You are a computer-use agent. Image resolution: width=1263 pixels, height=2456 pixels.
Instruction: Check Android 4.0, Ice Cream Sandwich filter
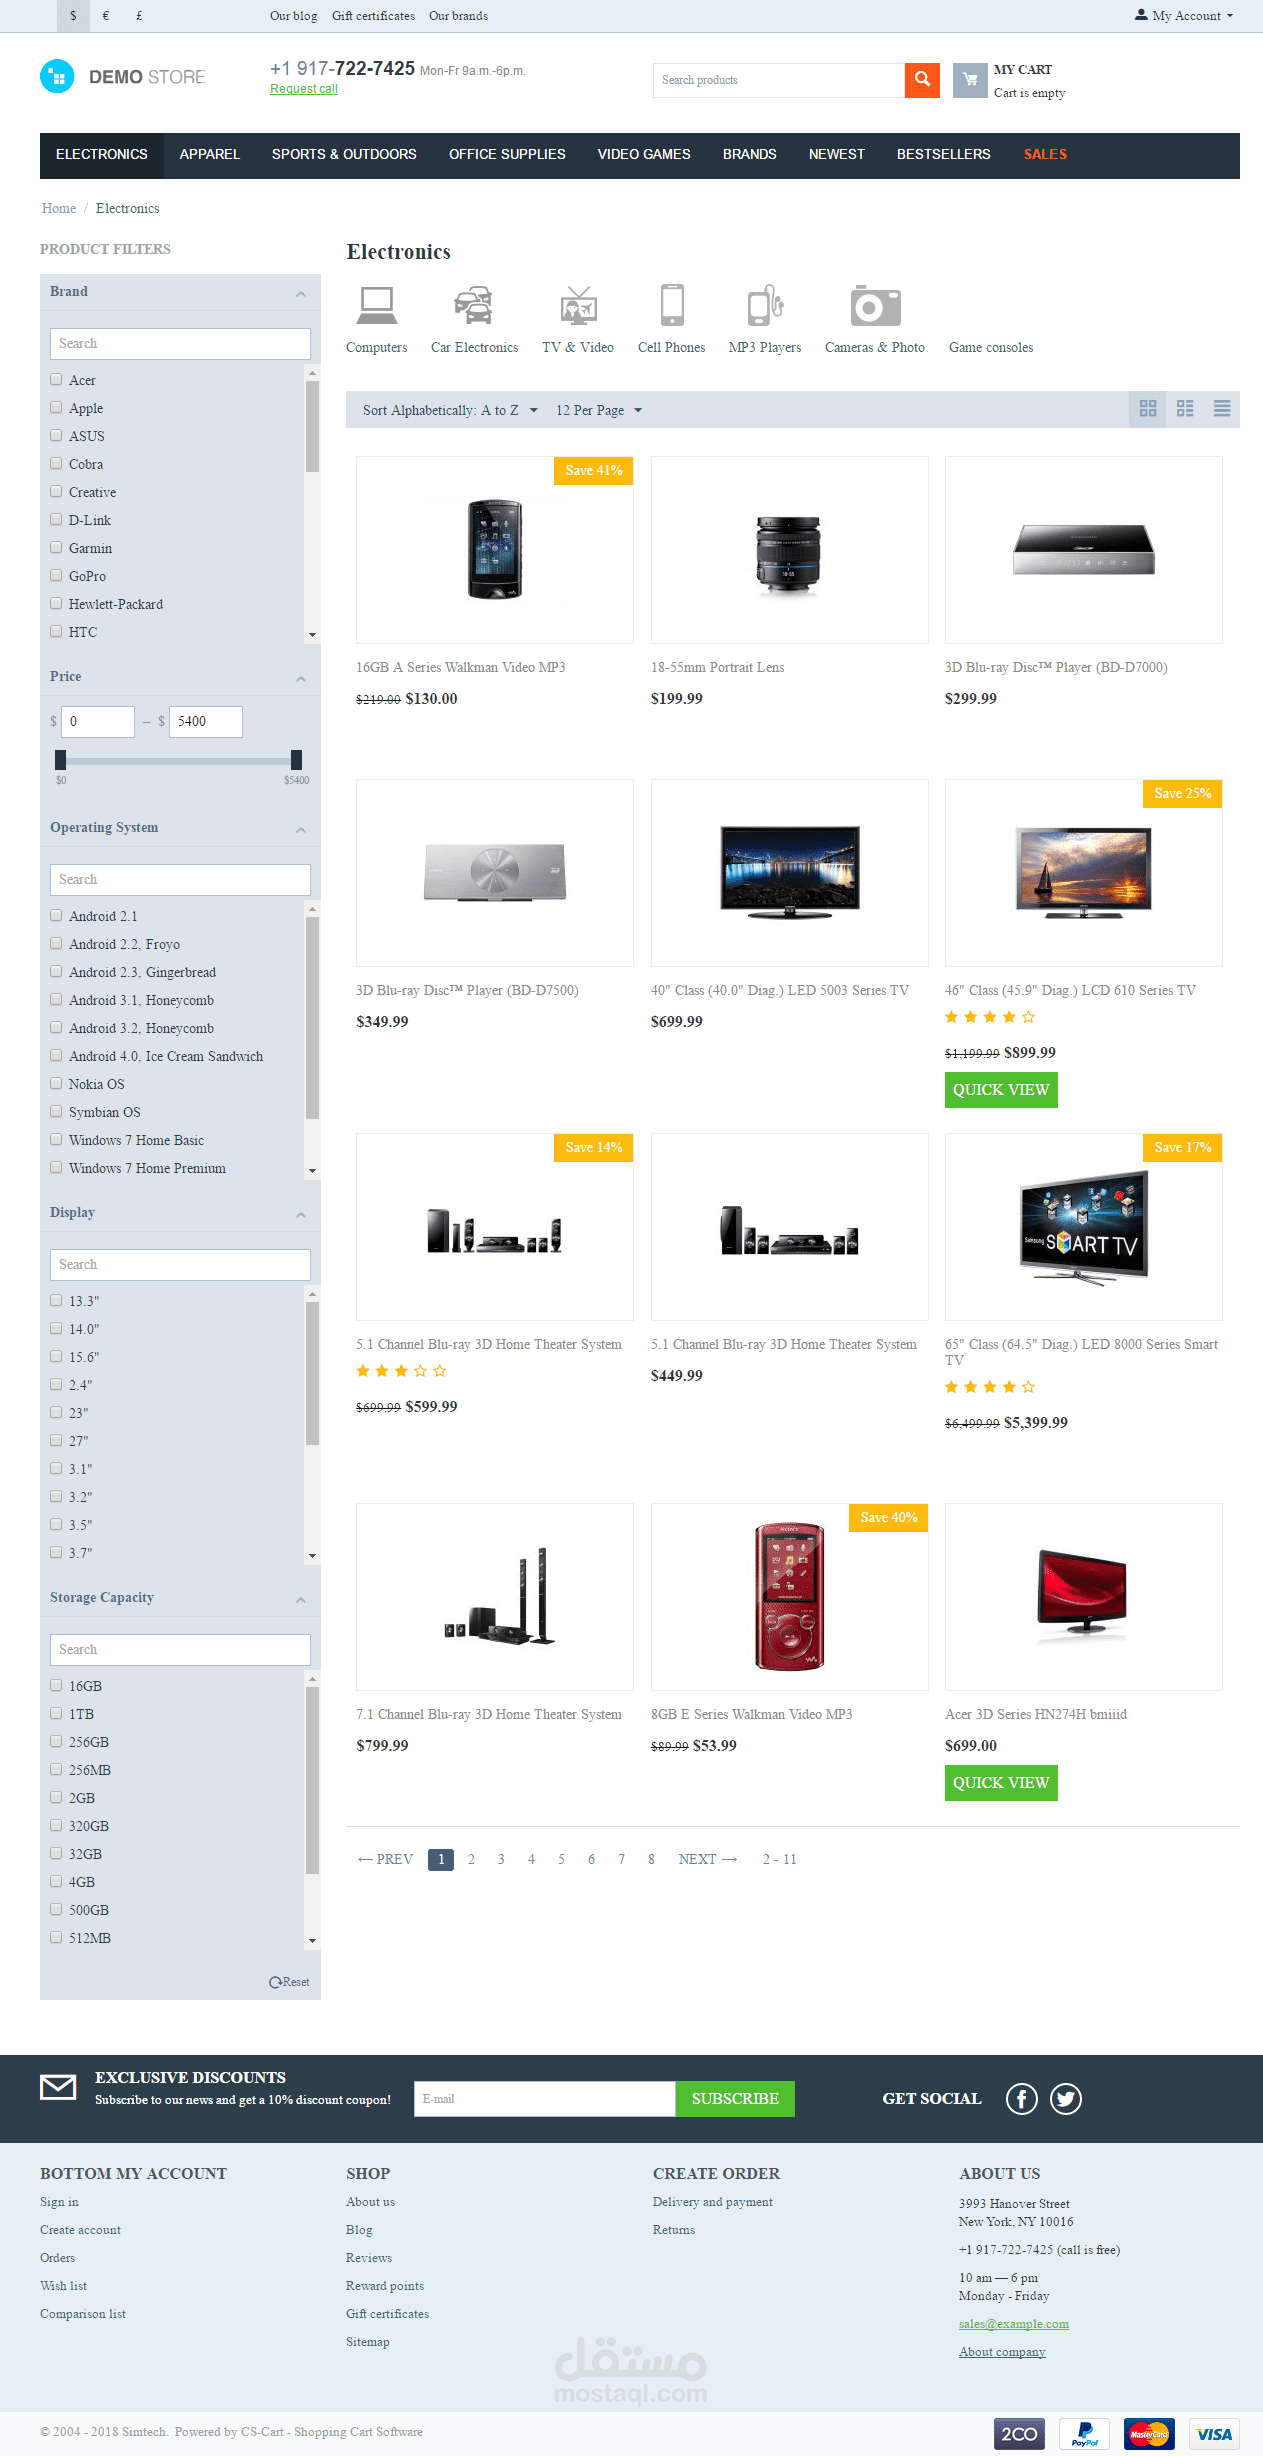coord(57,1056)
